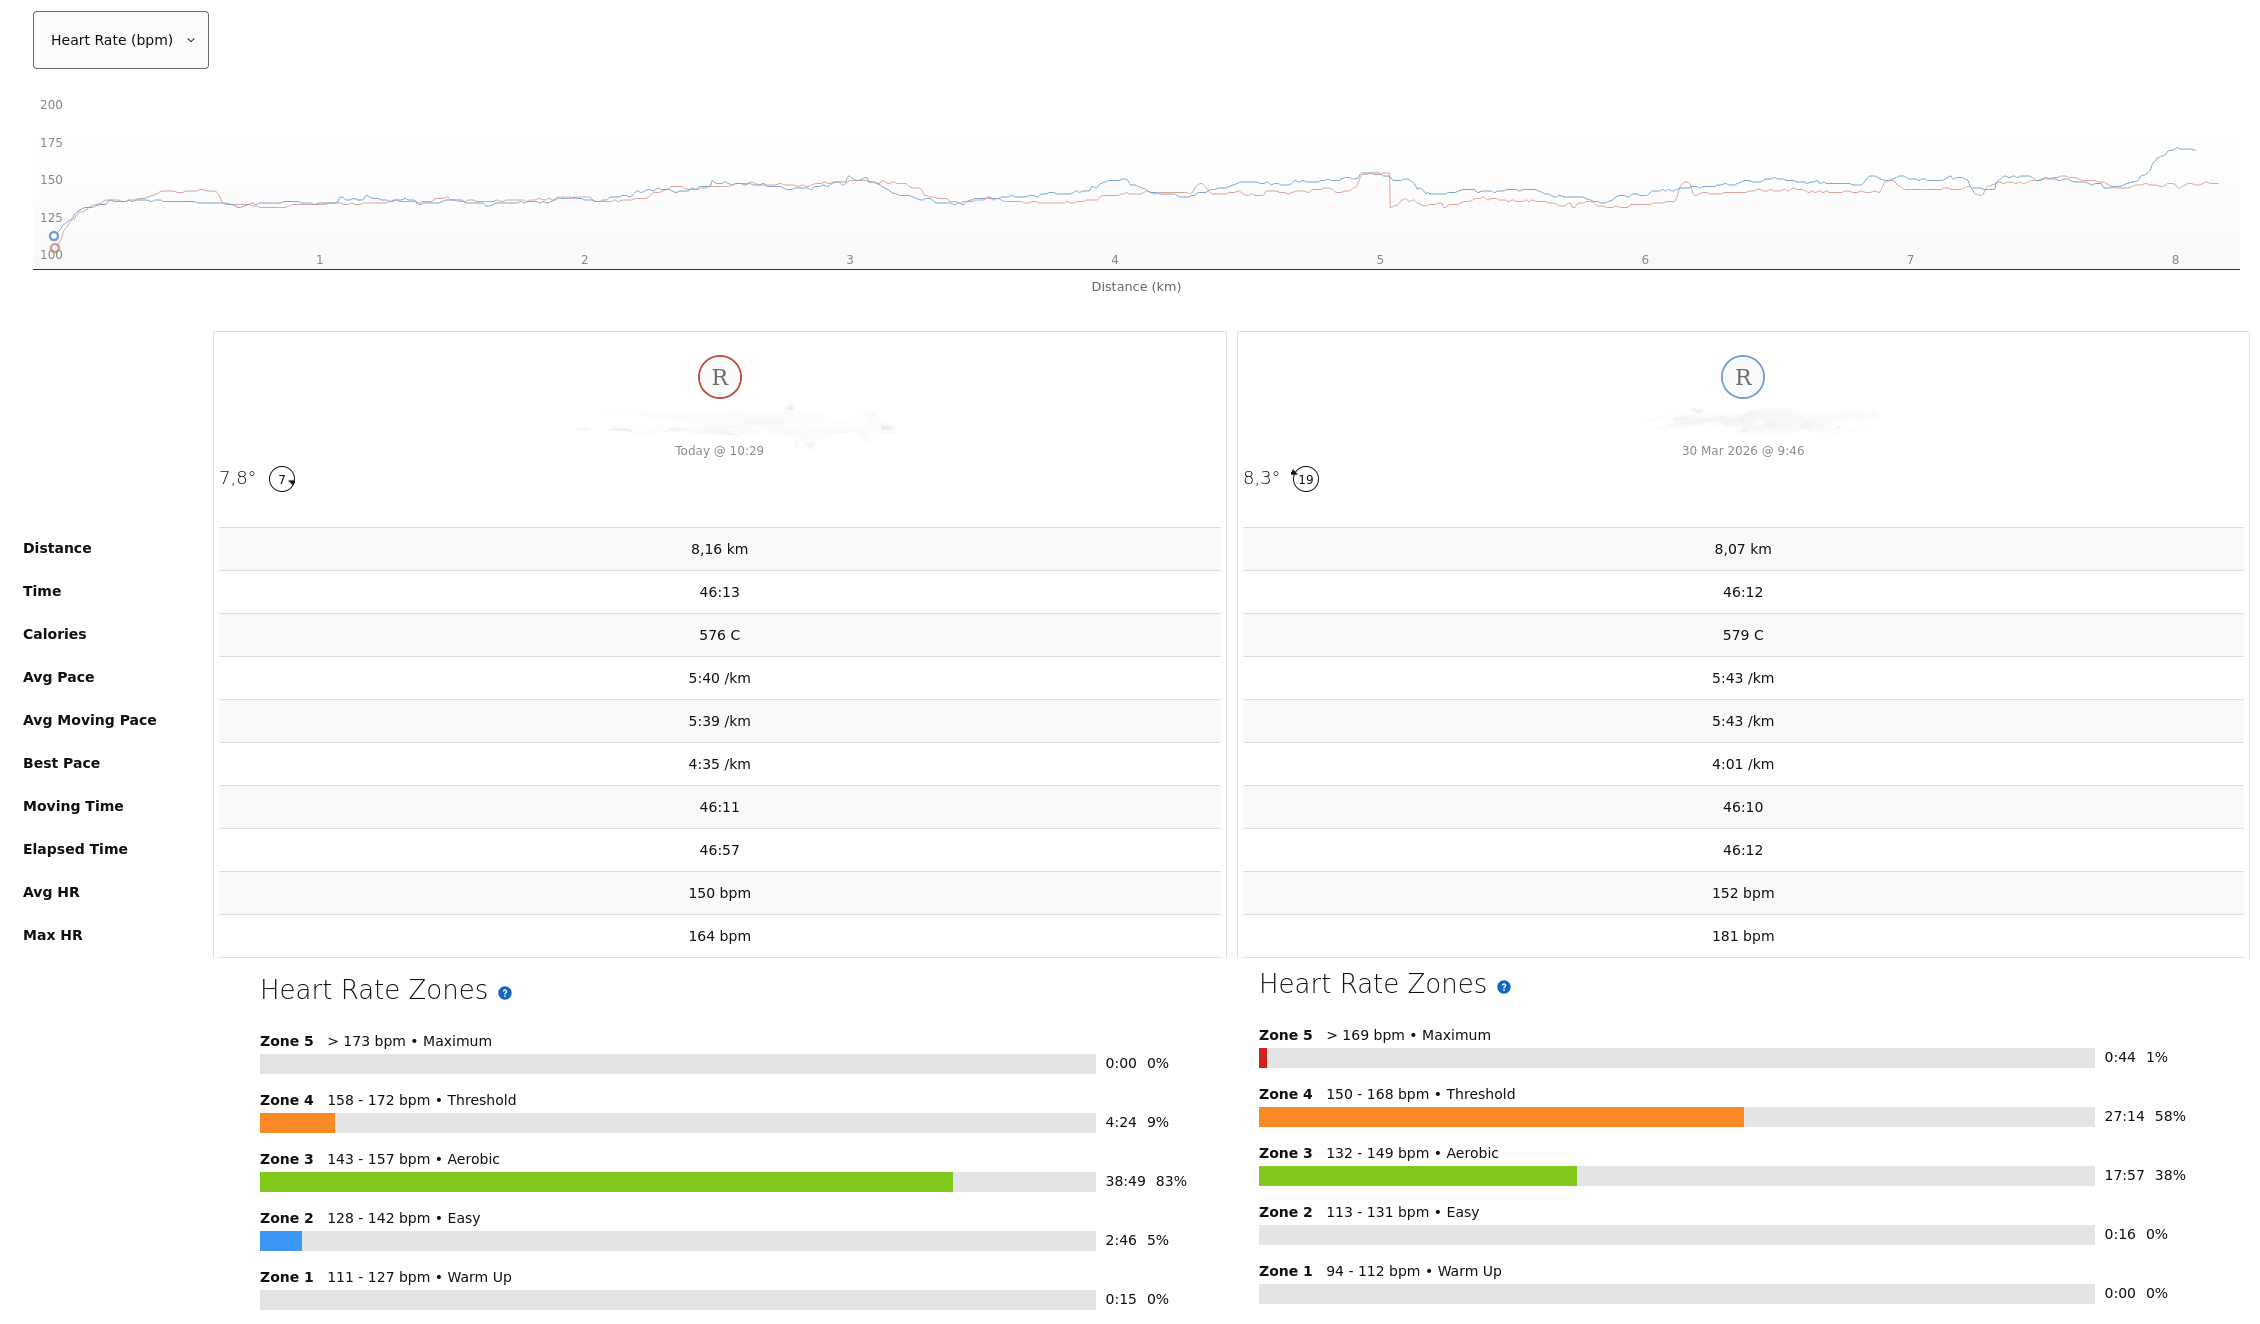Open right Heart Rate Zones help icon
This screenshot has width=2260, height=1324.
pyautogui.click(x=1503, y=987)
